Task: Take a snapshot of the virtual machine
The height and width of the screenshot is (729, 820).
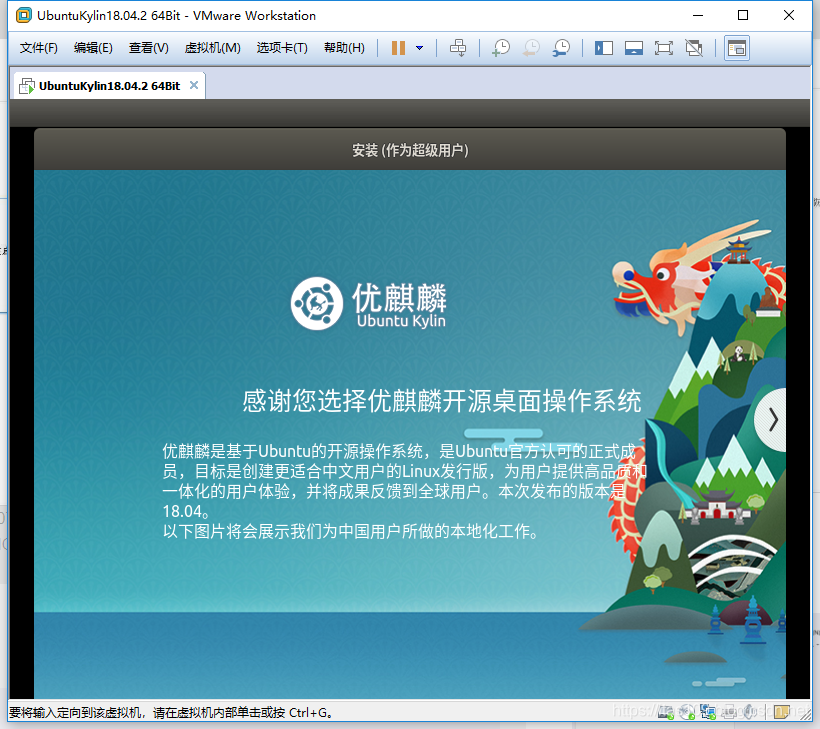Action: [501, 48]
